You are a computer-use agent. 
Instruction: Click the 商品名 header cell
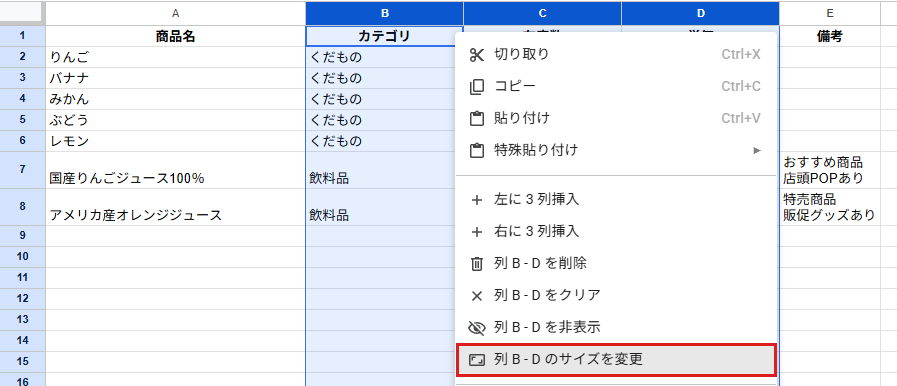click(x=176, y=36)
